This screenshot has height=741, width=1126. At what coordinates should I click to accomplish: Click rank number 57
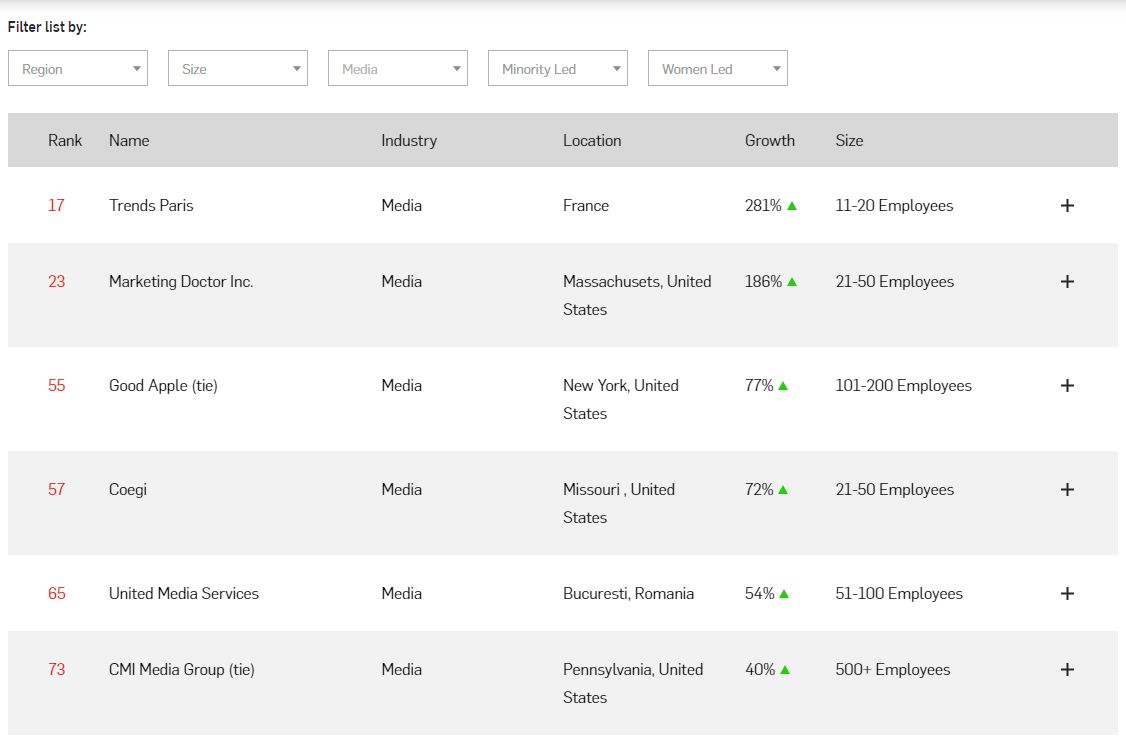tap(57, 490)
